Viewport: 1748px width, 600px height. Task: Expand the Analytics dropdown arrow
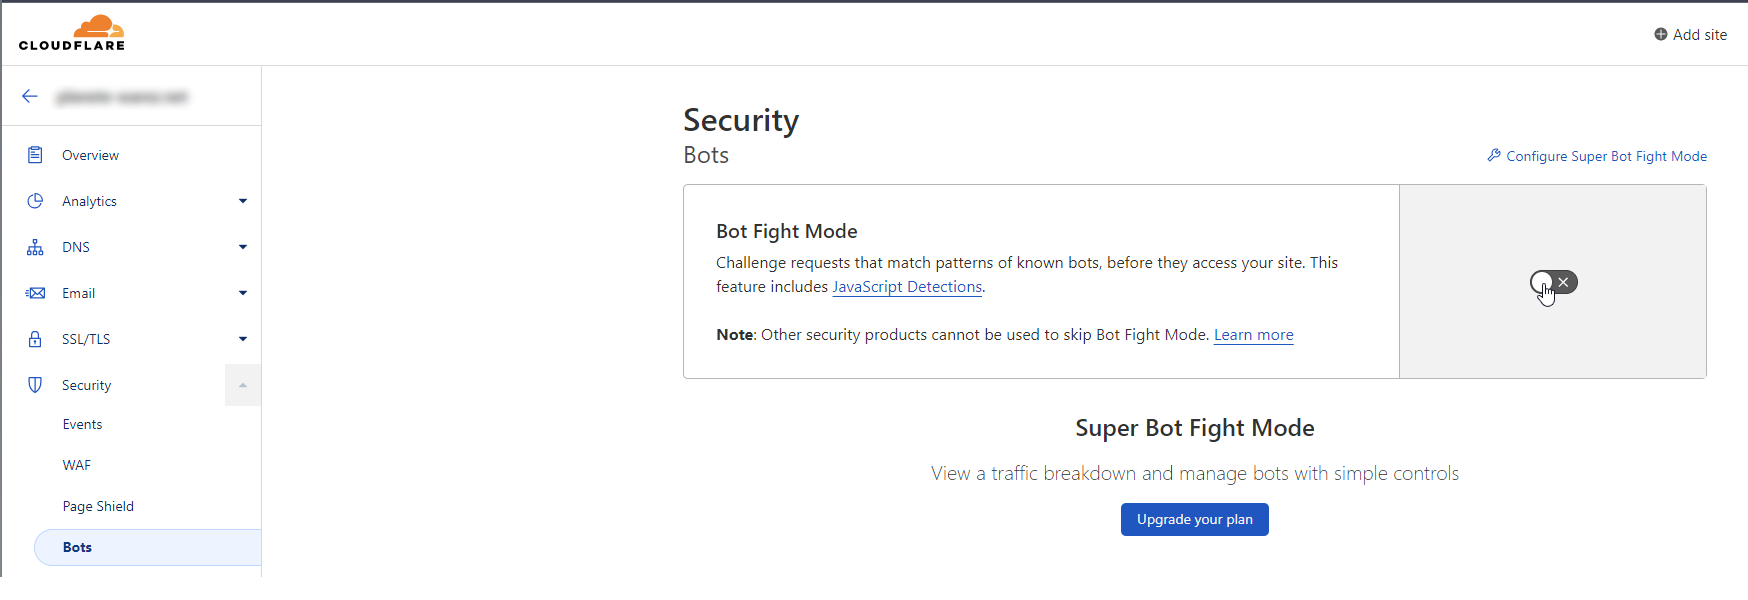[243, 201]
